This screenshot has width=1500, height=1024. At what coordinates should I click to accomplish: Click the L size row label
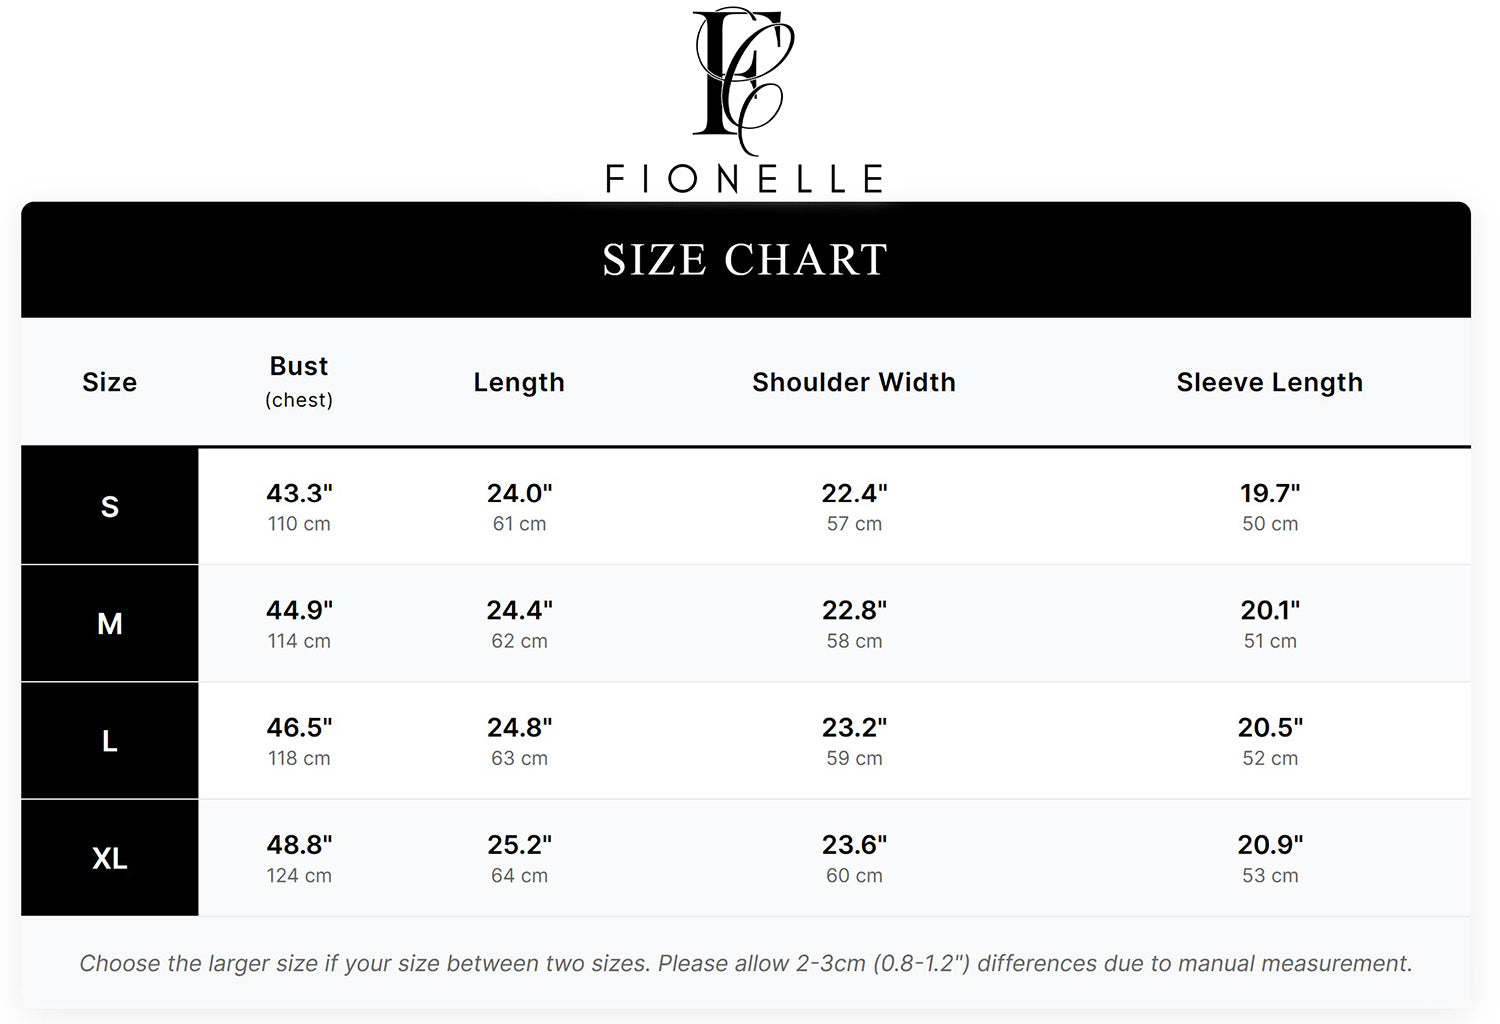(x=110, y=741)
